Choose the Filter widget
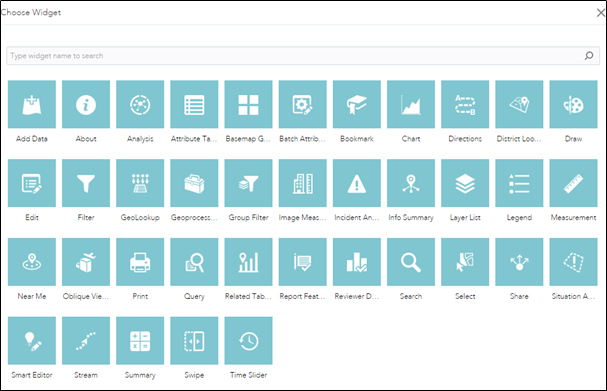The height and width of the screenshot is (391, 607). [86, 183]
